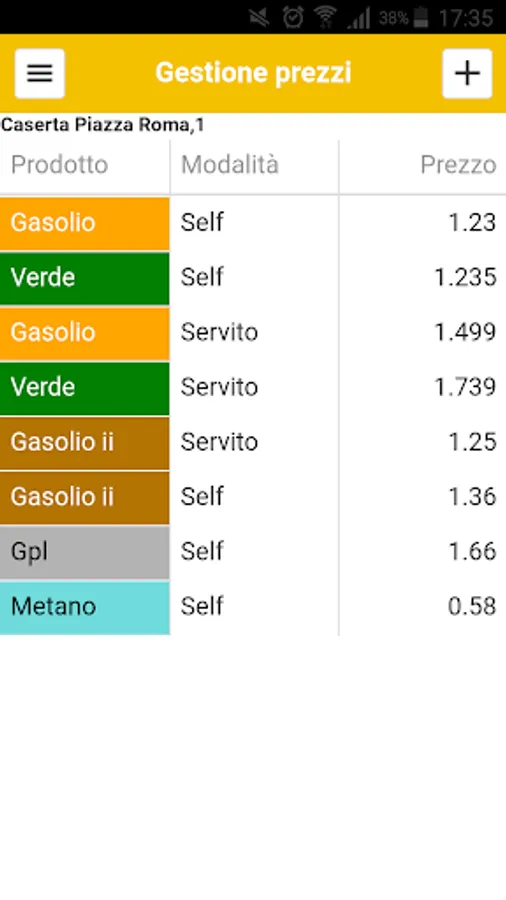Tap the signal strength status icon
The image size is (506, 900).
[x=359, y=17]
